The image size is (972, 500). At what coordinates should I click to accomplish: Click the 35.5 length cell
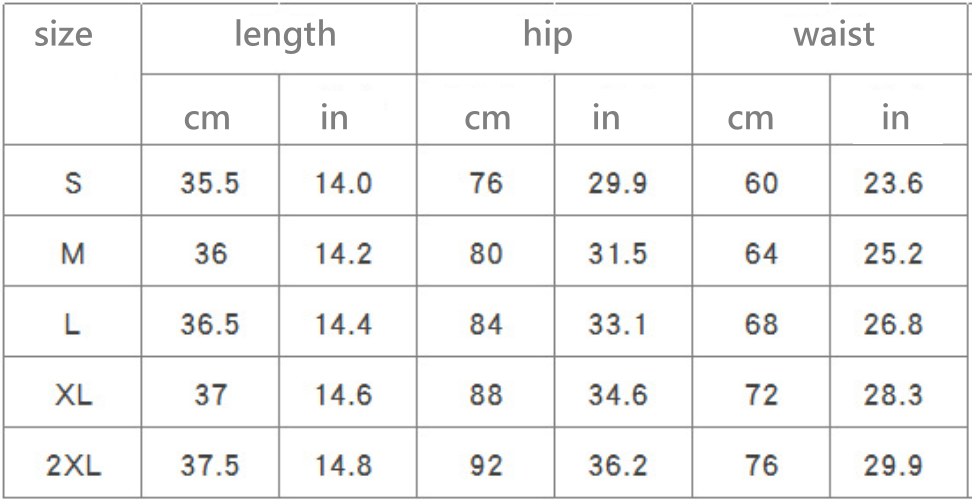(x=209, y=184)
